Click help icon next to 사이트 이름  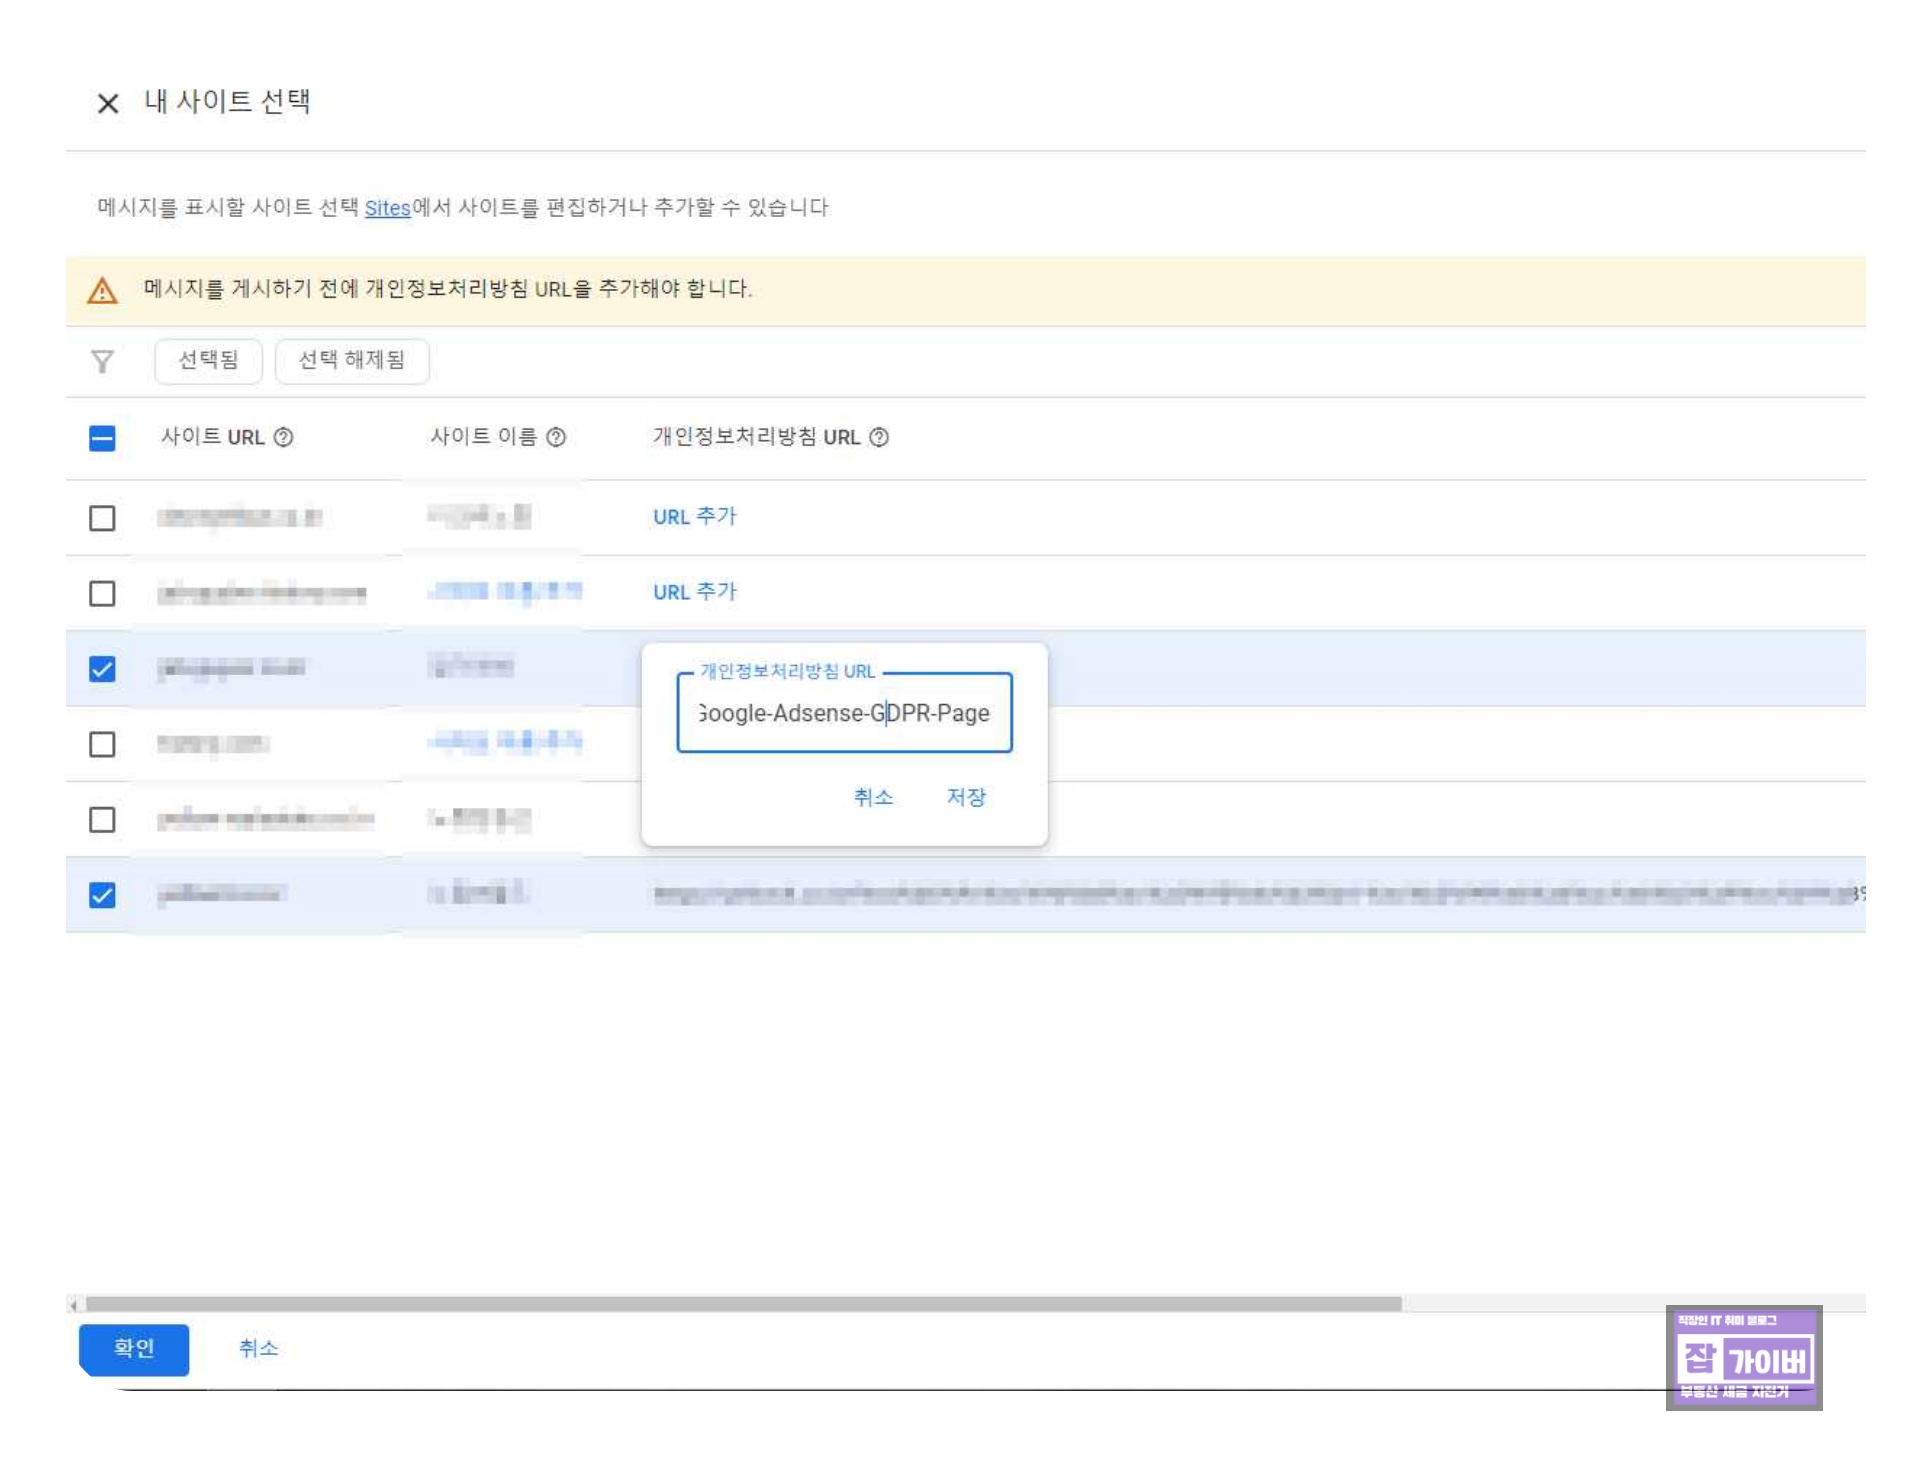557,437
